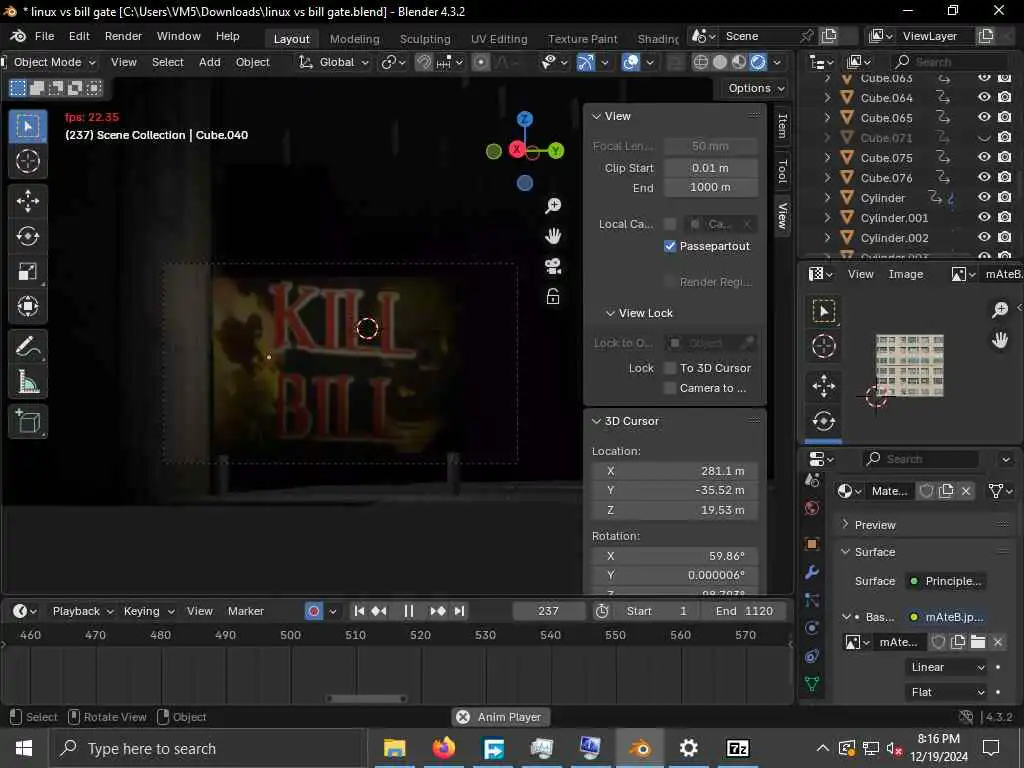Click the timeline horizontal scrollbar
Screen dimensions: 1024x768
click(366, 699)
